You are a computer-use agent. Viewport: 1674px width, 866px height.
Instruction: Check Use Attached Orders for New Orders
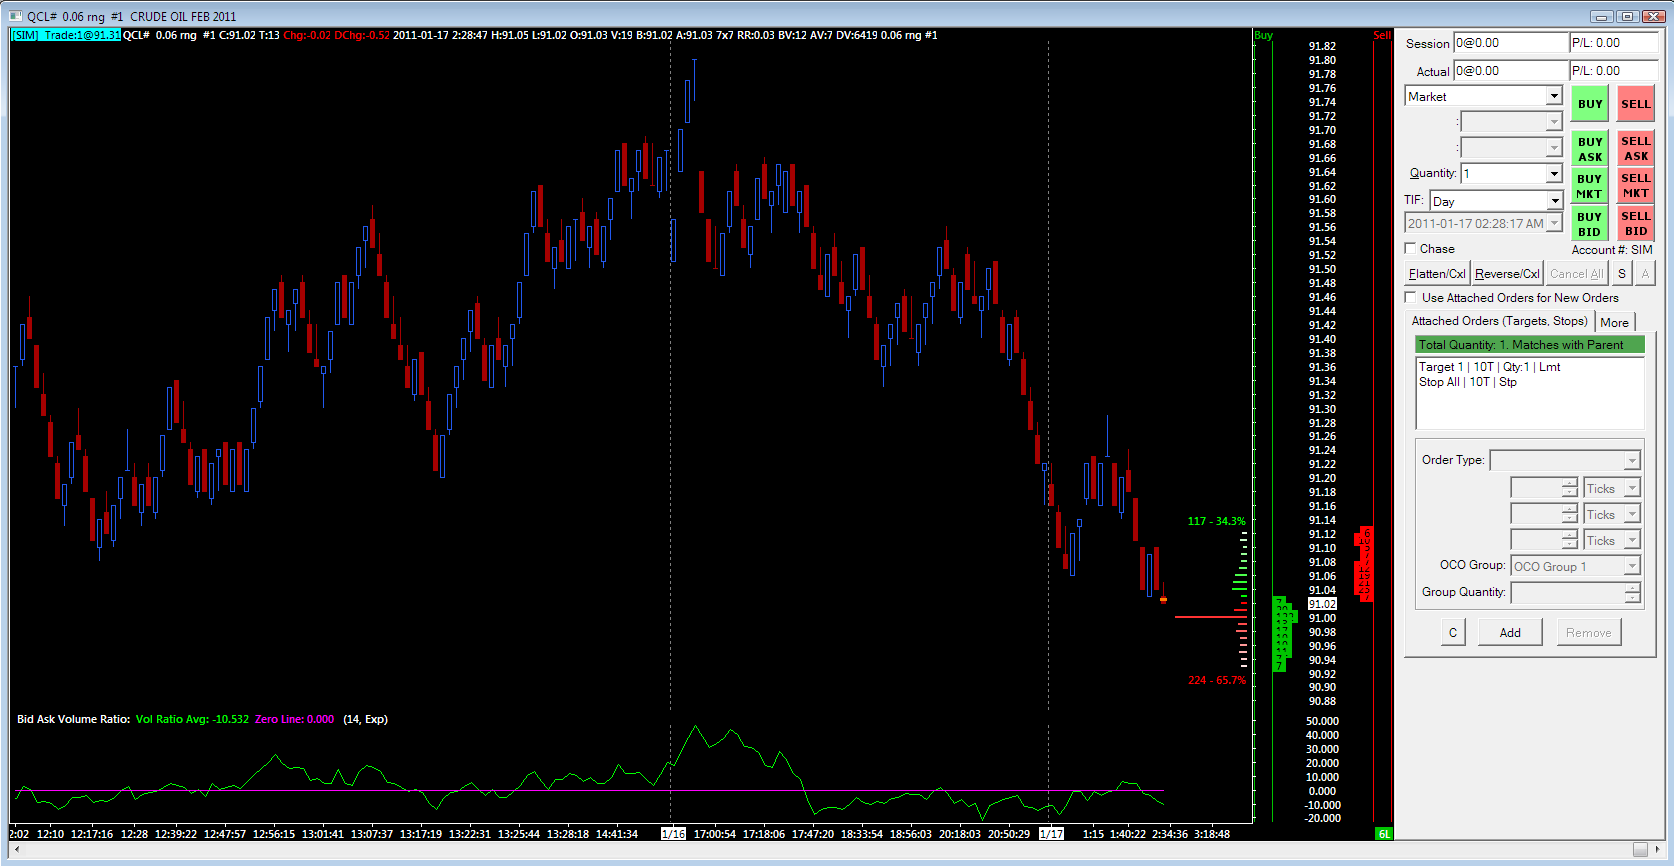coord(1410,297)
